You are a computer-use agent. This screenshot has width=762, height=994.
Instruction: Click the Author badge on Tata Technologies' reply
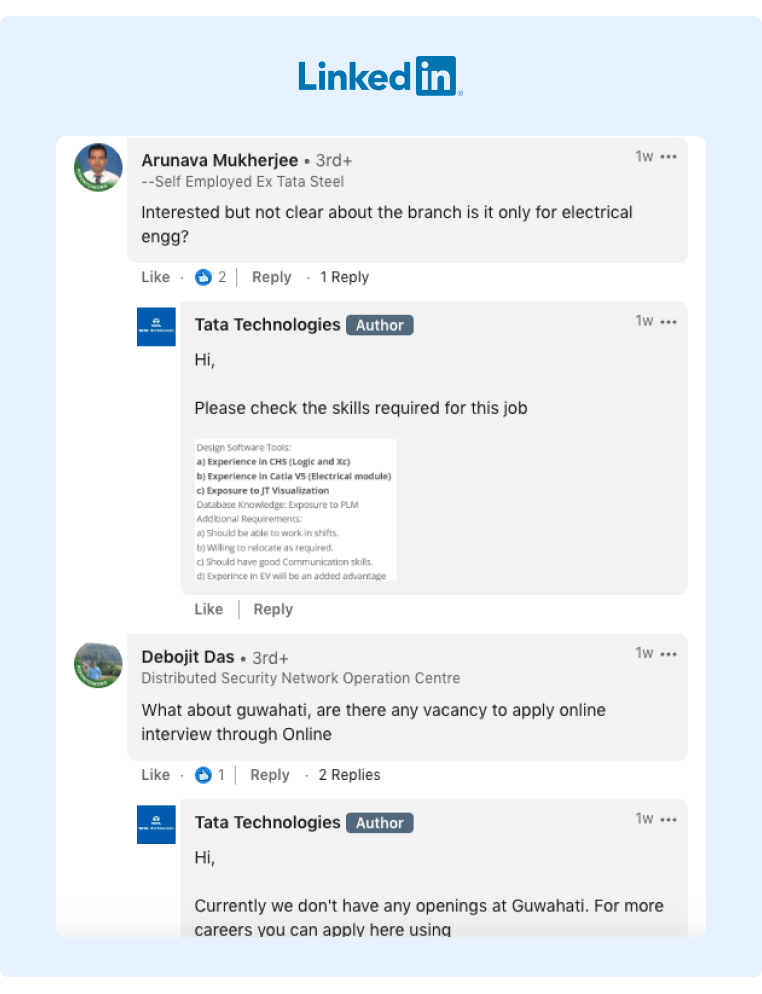click(380, 325)
